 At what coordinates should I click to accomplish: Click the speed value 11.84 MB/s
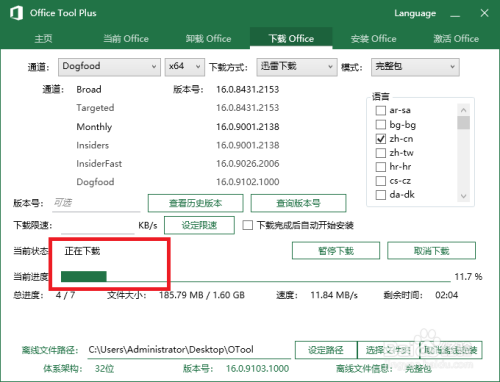334,295
